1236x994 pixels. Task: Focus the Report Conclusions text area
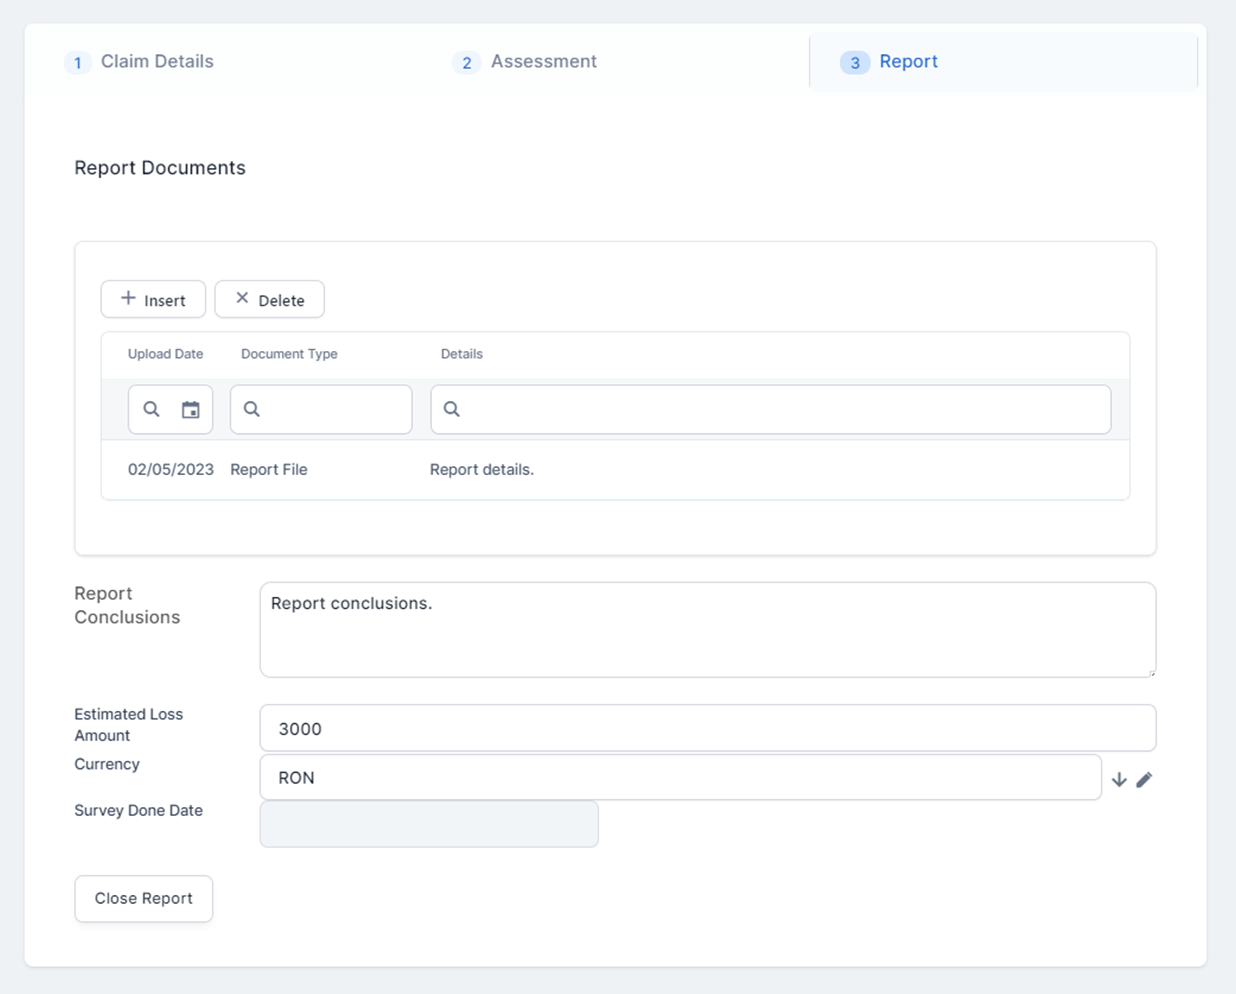[707, 630]
